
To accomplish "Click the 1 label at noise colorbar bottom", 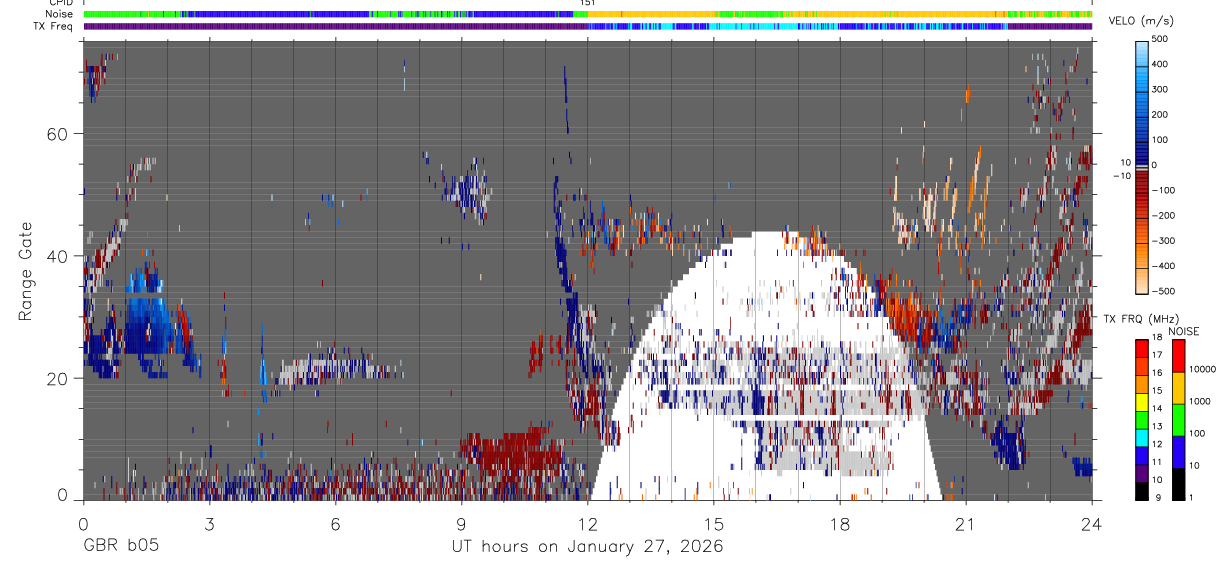I will (1193, 498).
